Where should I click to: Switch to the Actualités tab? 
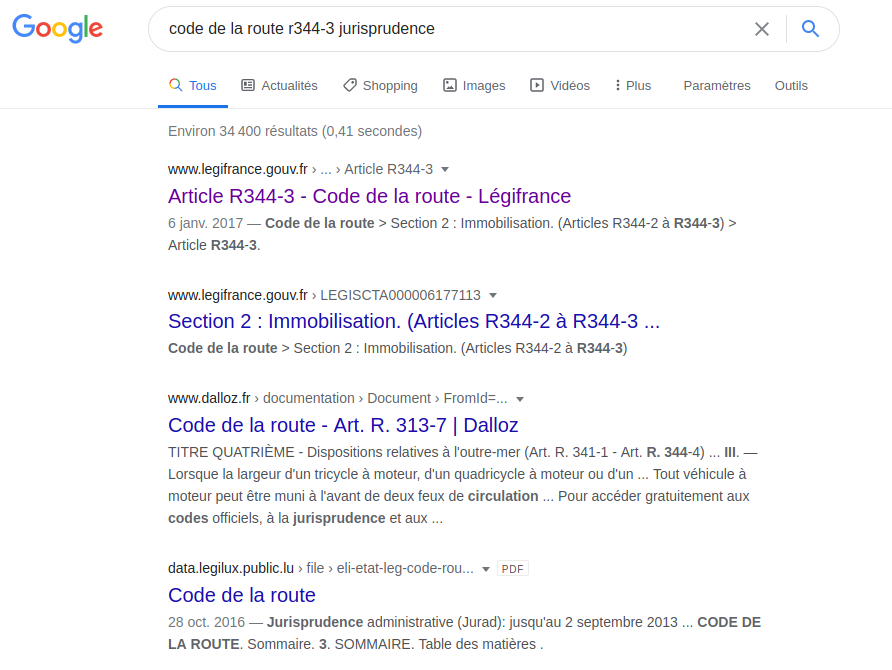pos(279,85)
